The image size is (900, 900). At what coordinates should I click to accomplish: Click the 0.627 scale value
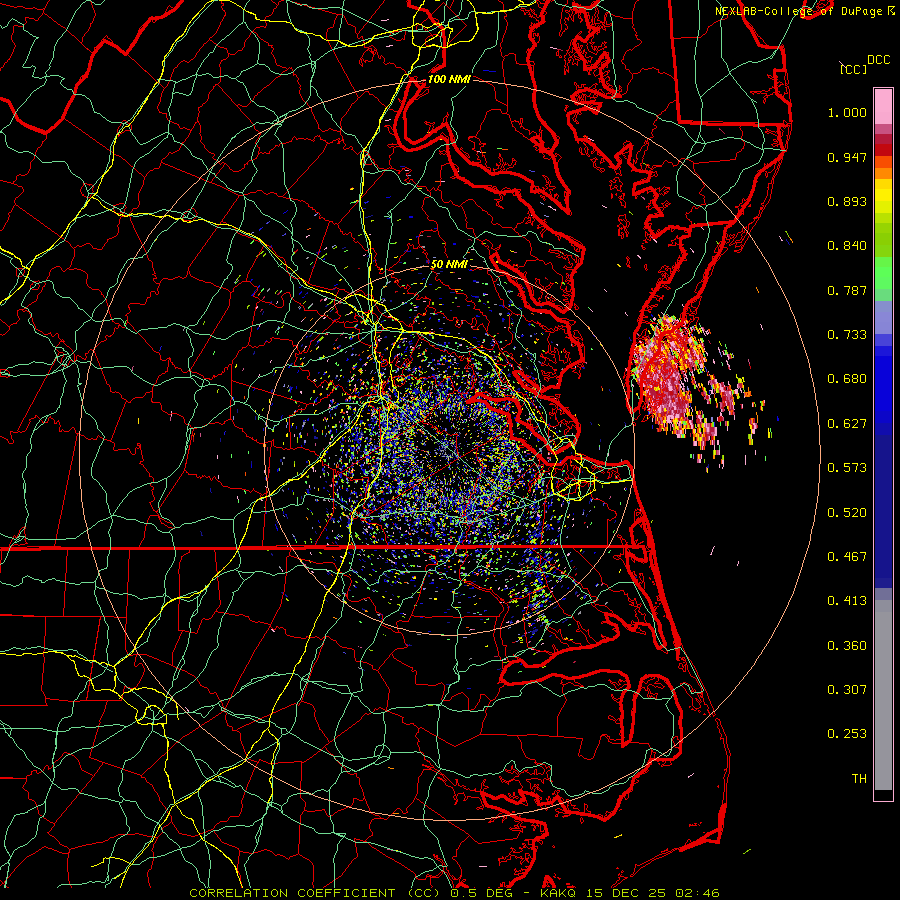[x=847, y=424]
